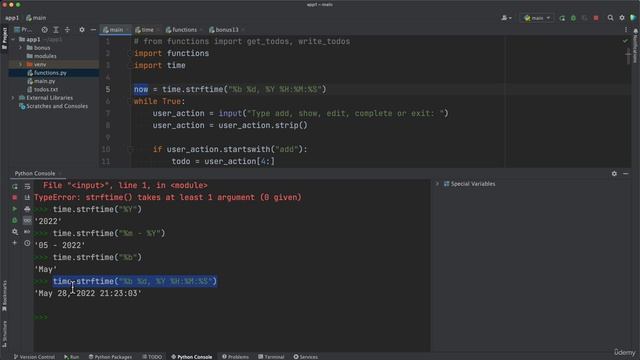Screen dimensions: 640x360
Task: Open Python Console bottom tab
Action: pos(191,357)
